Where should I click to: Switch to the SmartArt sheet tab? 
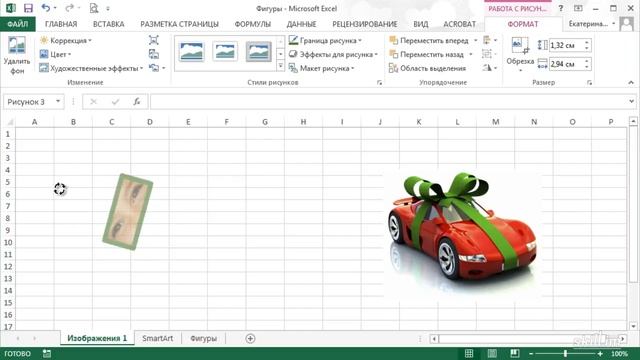[158, 338]
